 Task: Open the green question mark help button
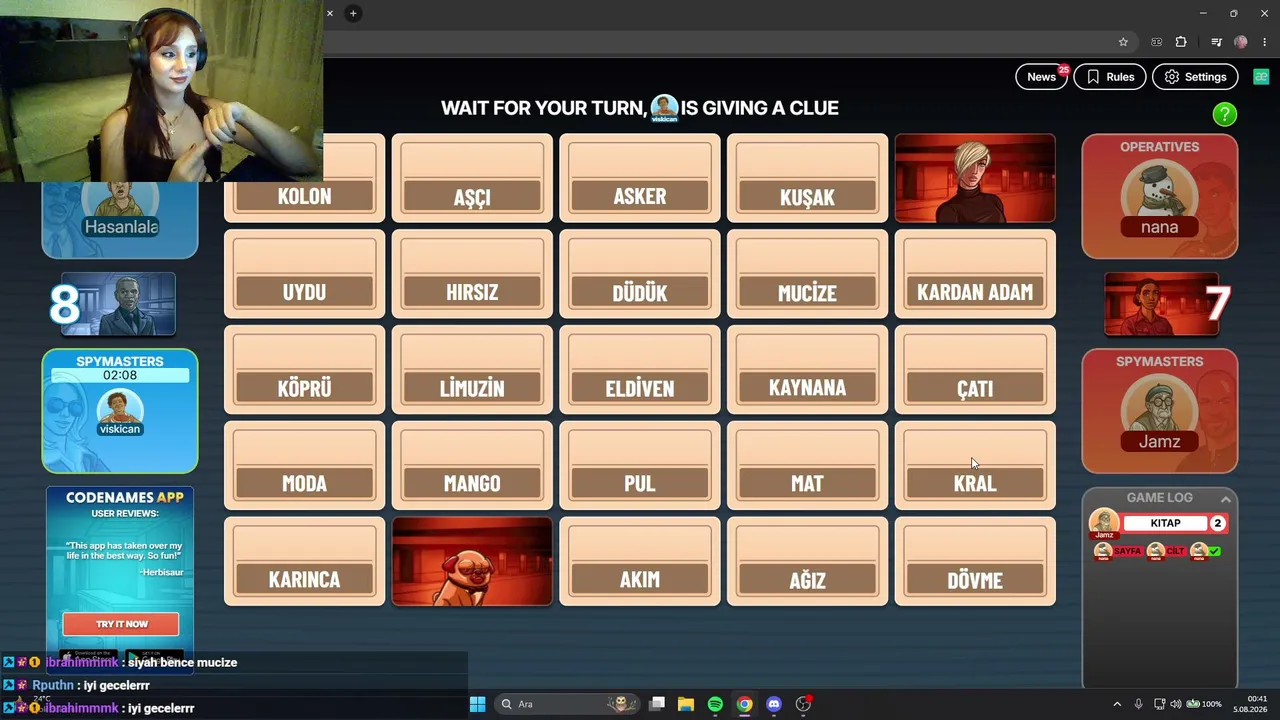1225,115
